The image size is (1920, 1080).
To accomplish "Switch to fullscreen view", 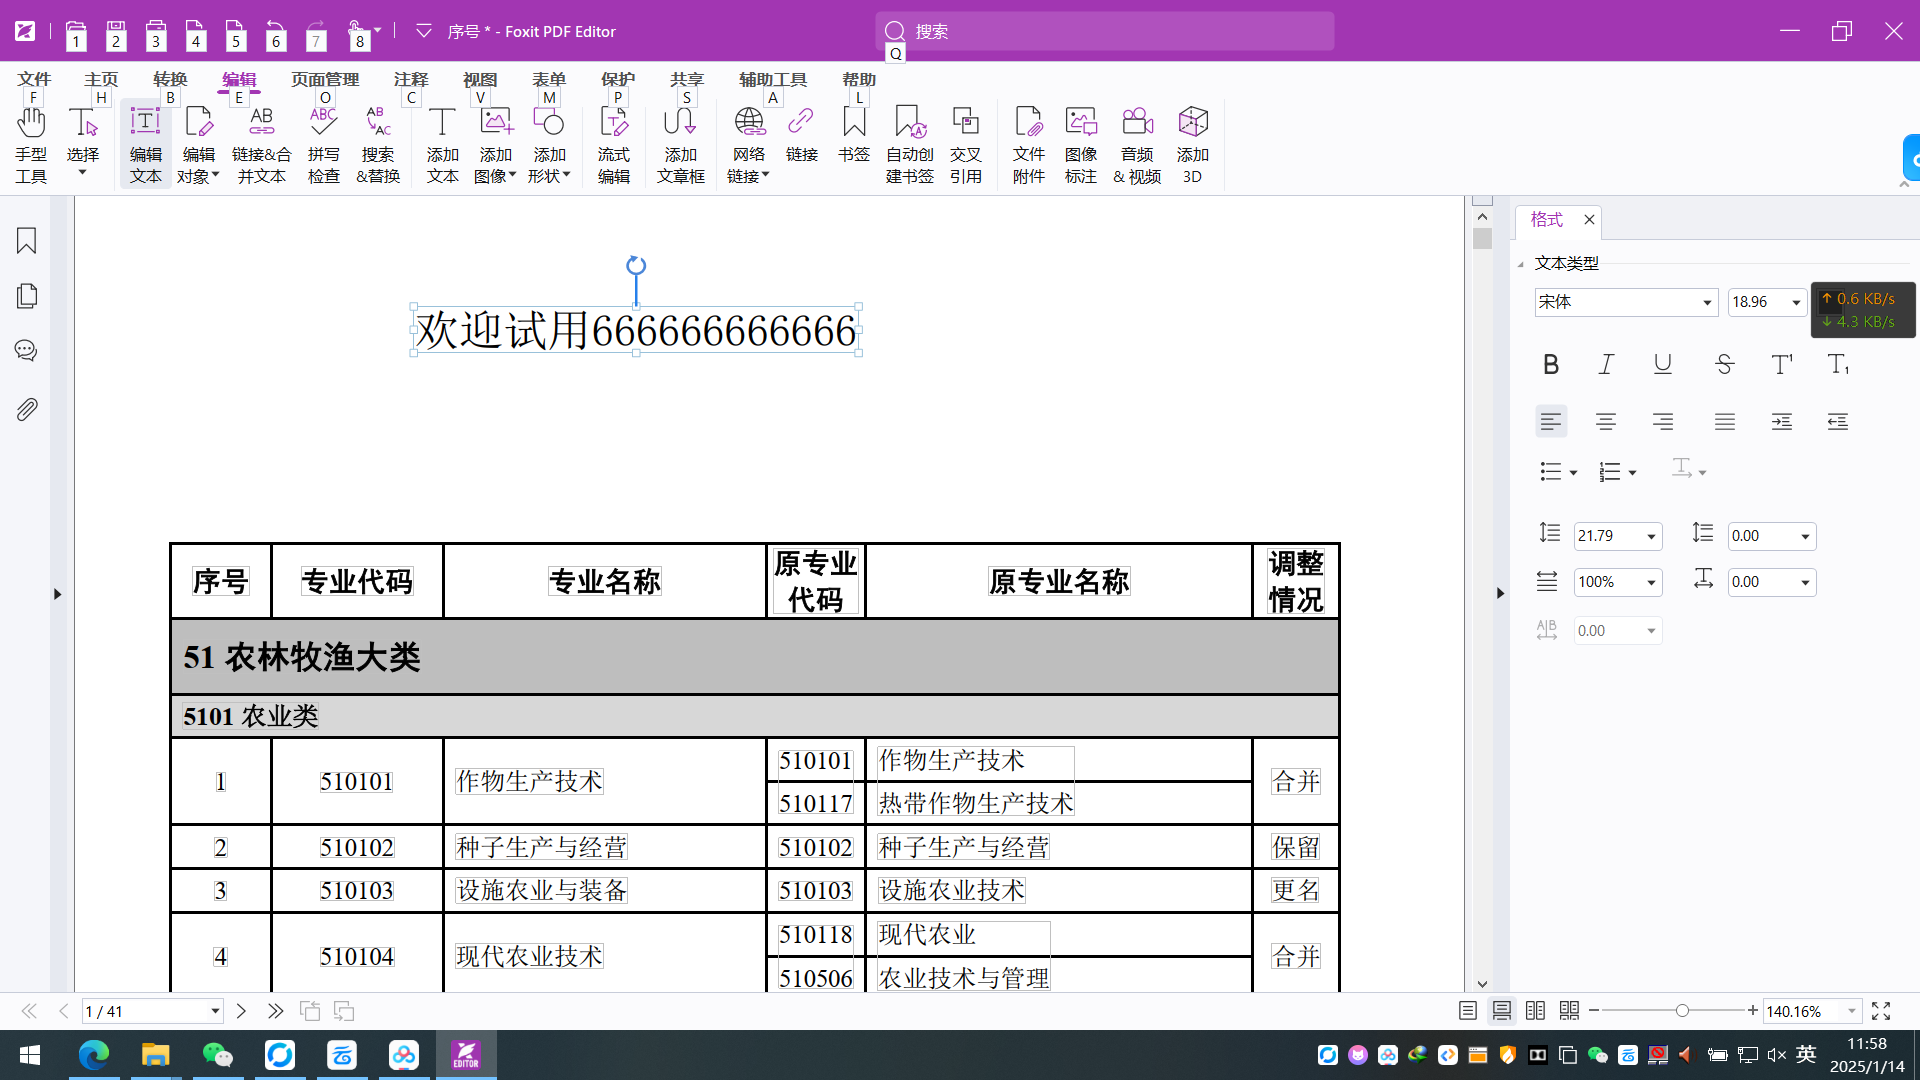I will (x=1881, y=1011).
